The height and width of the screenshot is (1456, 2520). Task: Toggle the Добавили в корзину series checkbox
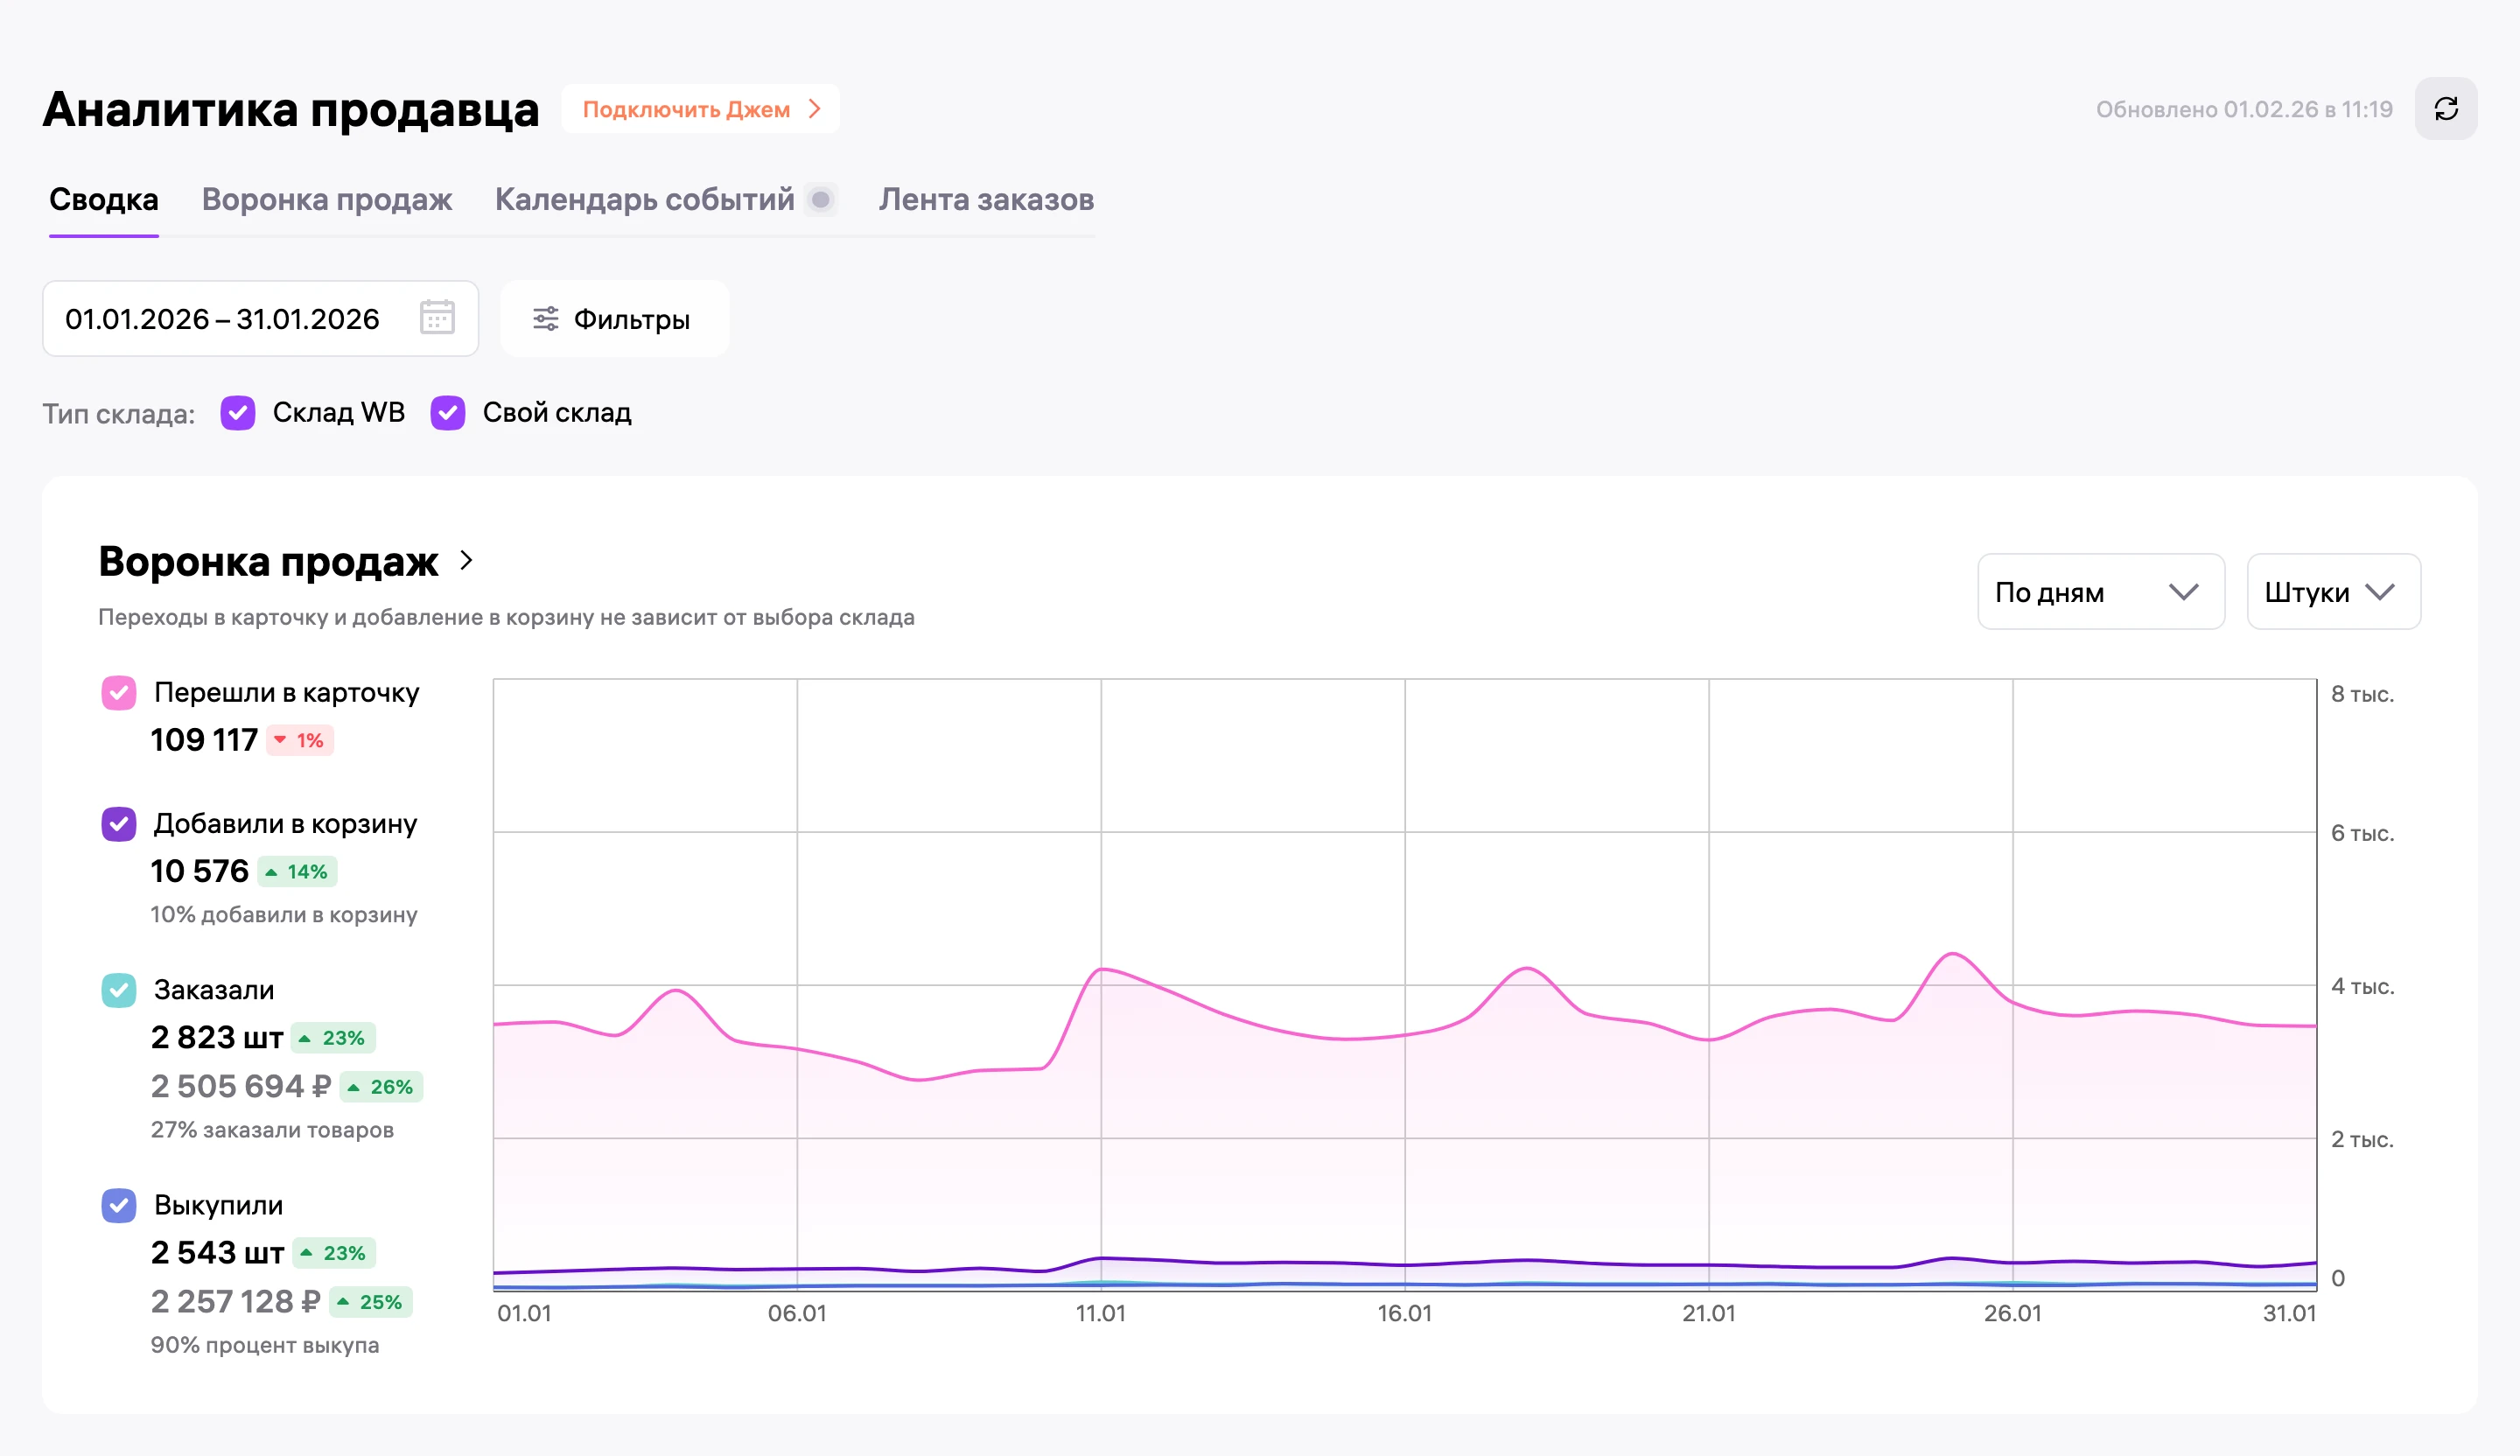[x=119, y=824]
